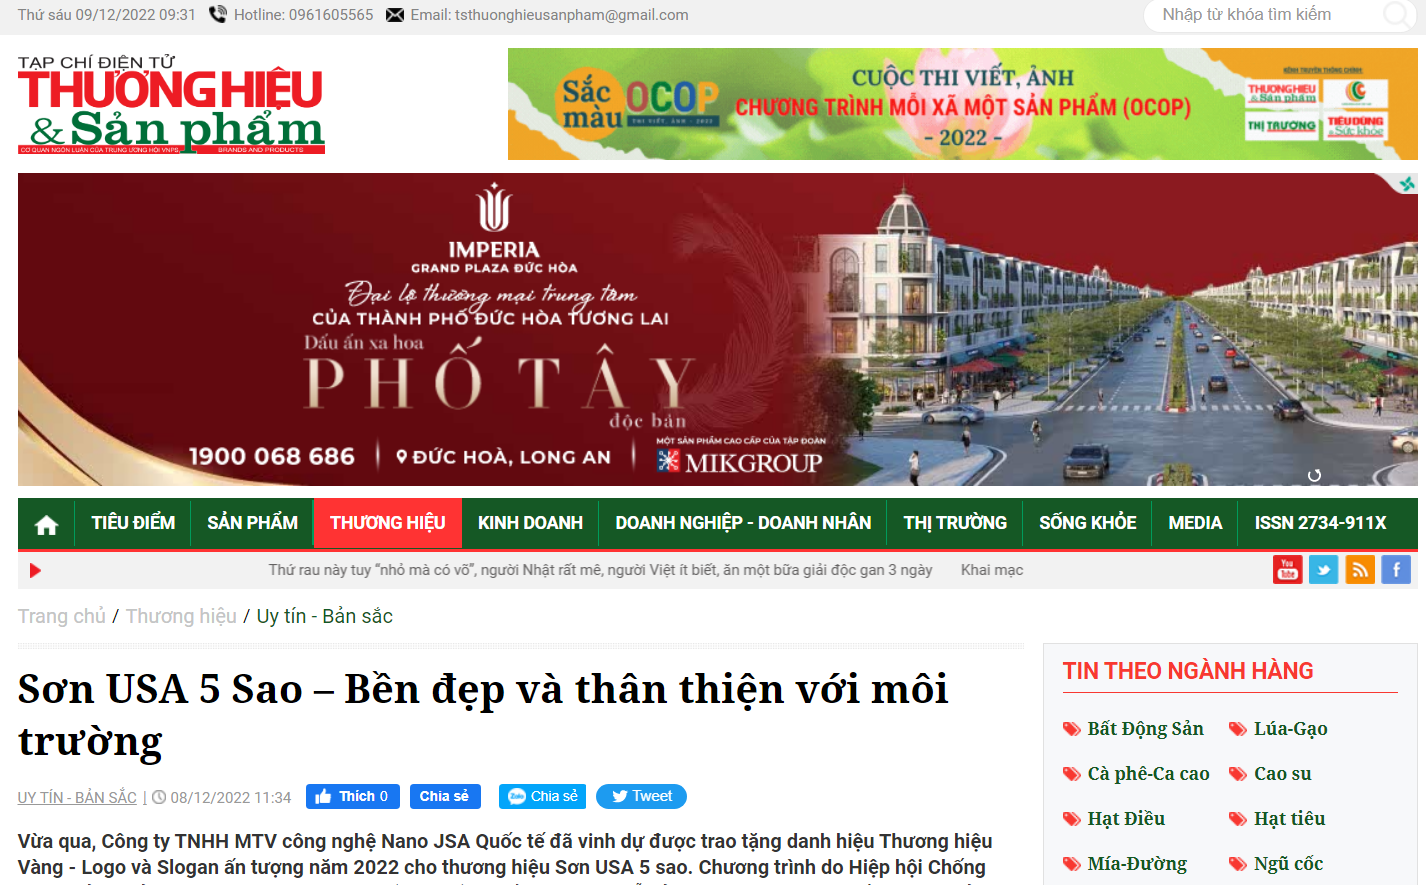Open Cao su industry link
This screenshot has width=1426, height=885.
click(1283, 774)
